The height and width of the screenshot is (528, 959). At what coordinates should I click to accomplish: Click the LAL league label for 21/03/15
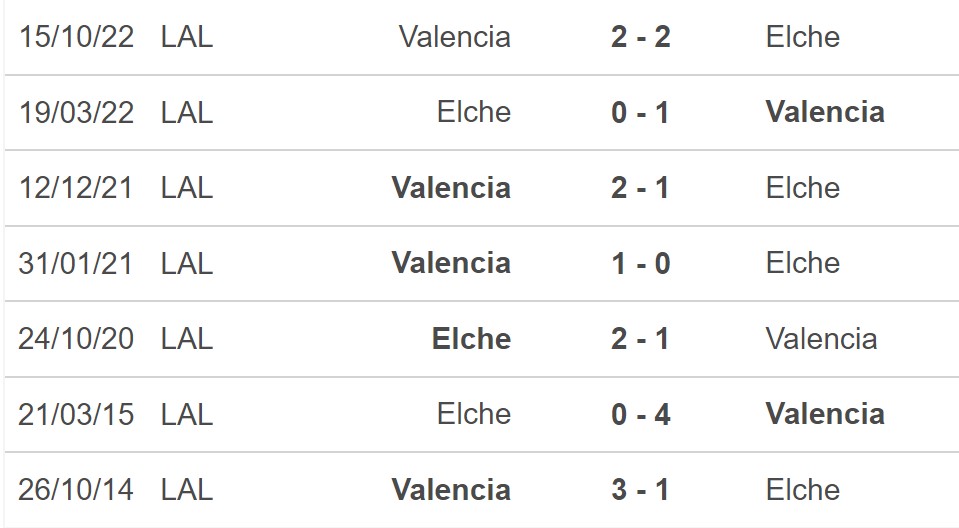(x=187, y=415)
